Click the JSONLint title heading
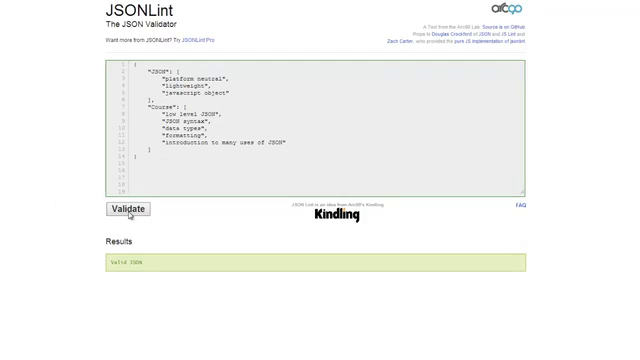Image resolution: width=640 pixels, height=360 pixels. click(139, 10)
